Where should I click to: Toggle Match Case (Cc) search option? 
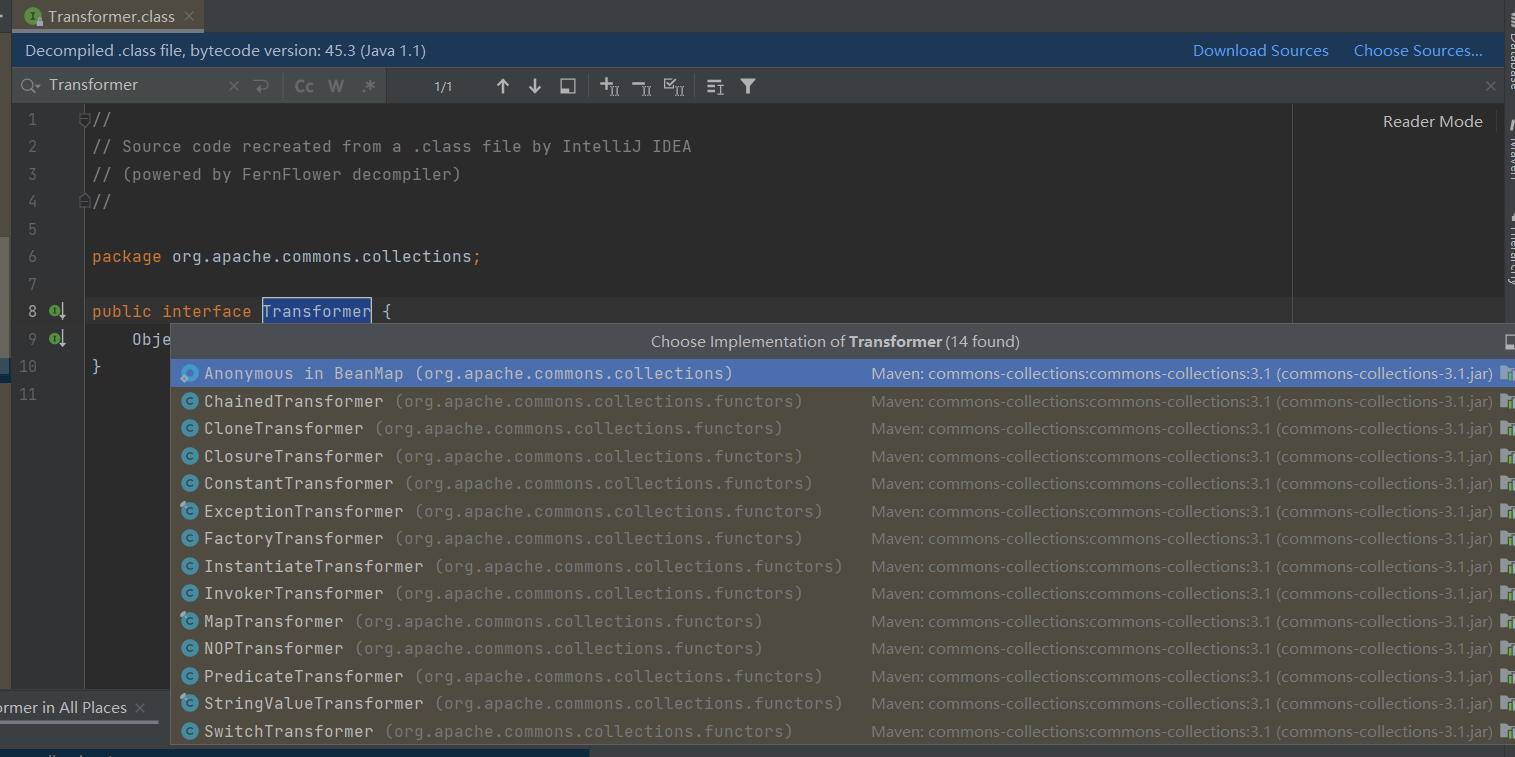click(304, 87)
